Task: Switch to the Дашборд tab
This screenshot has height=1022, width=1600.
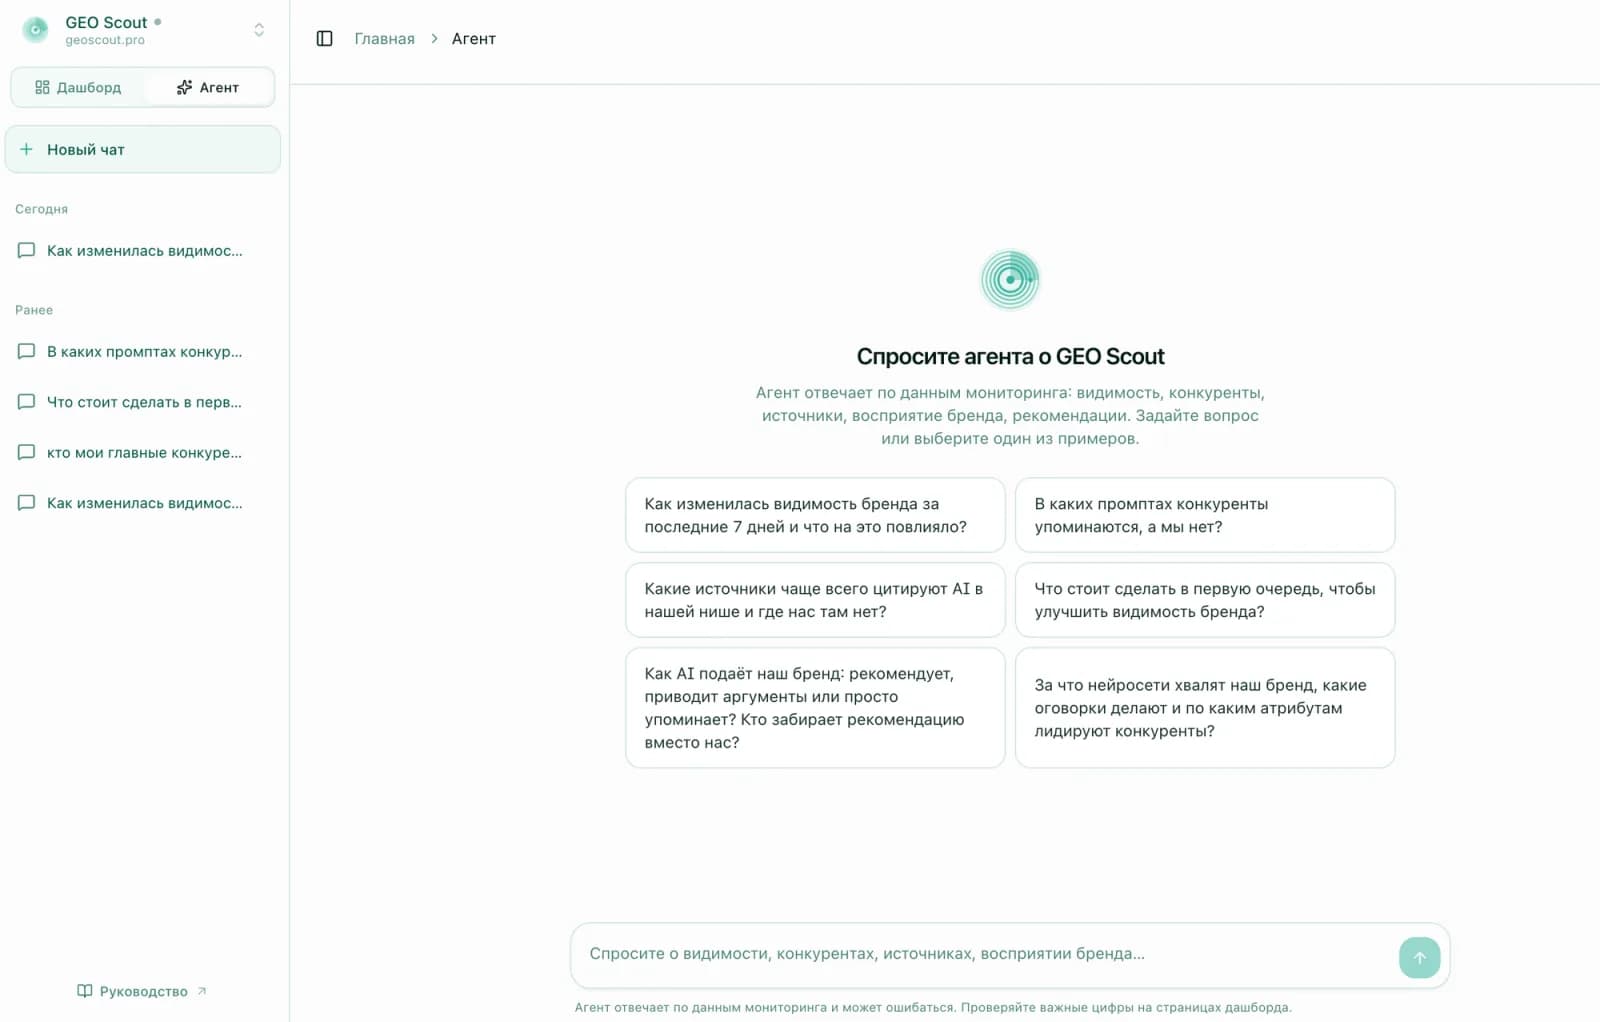Action: pos(78,87)
